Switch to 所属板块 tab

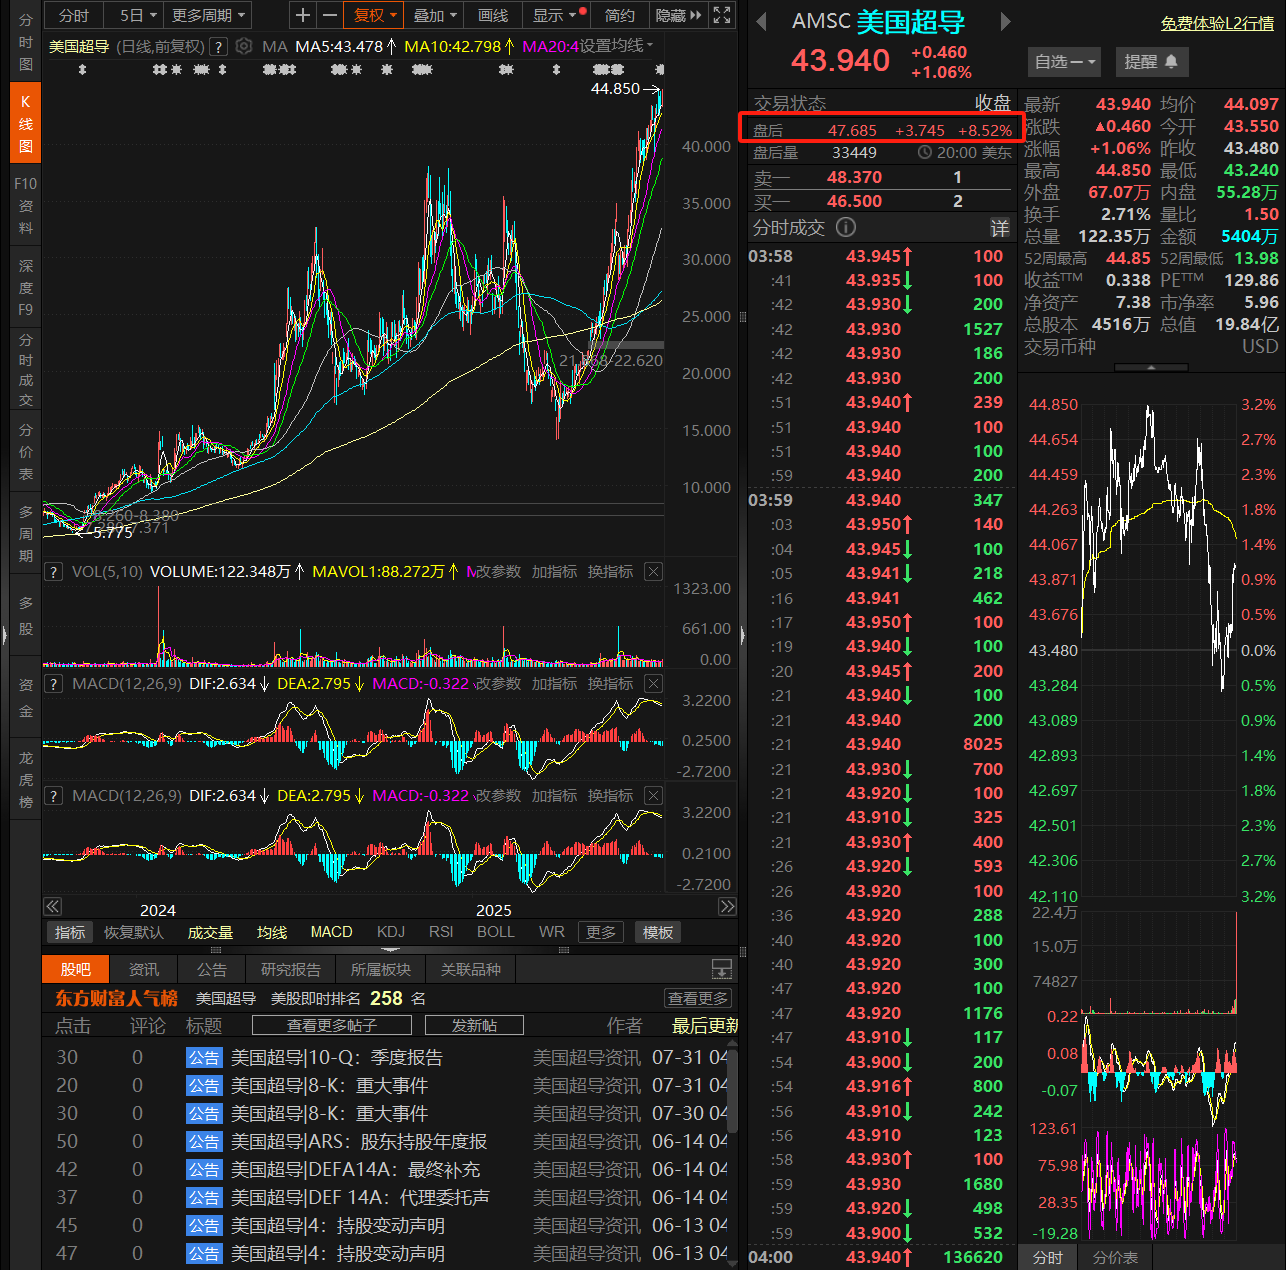(x=381, y=969)
